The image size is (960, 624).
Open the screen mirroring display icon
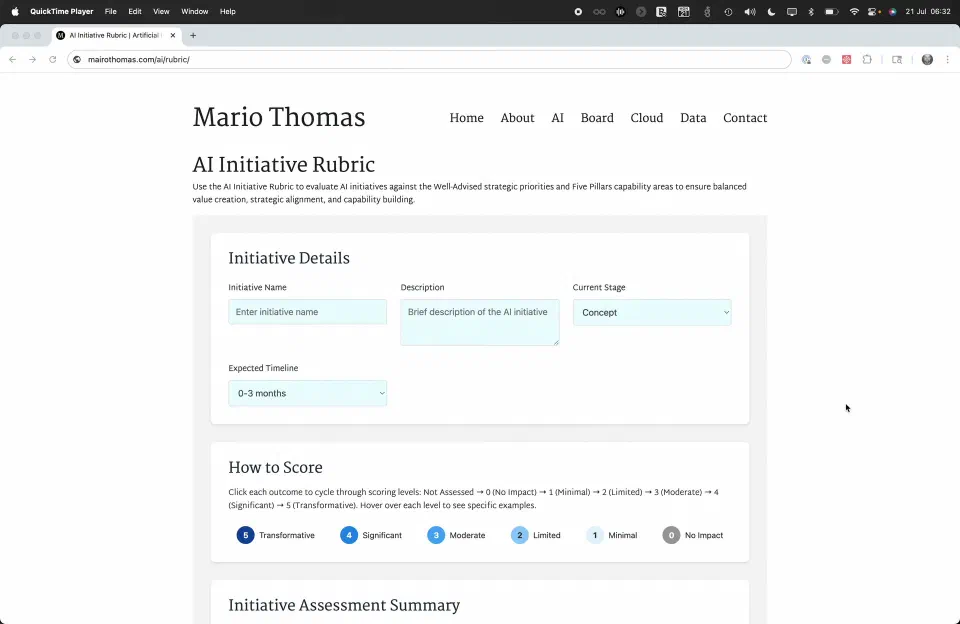pyautogui.click(x=792, y=12)
